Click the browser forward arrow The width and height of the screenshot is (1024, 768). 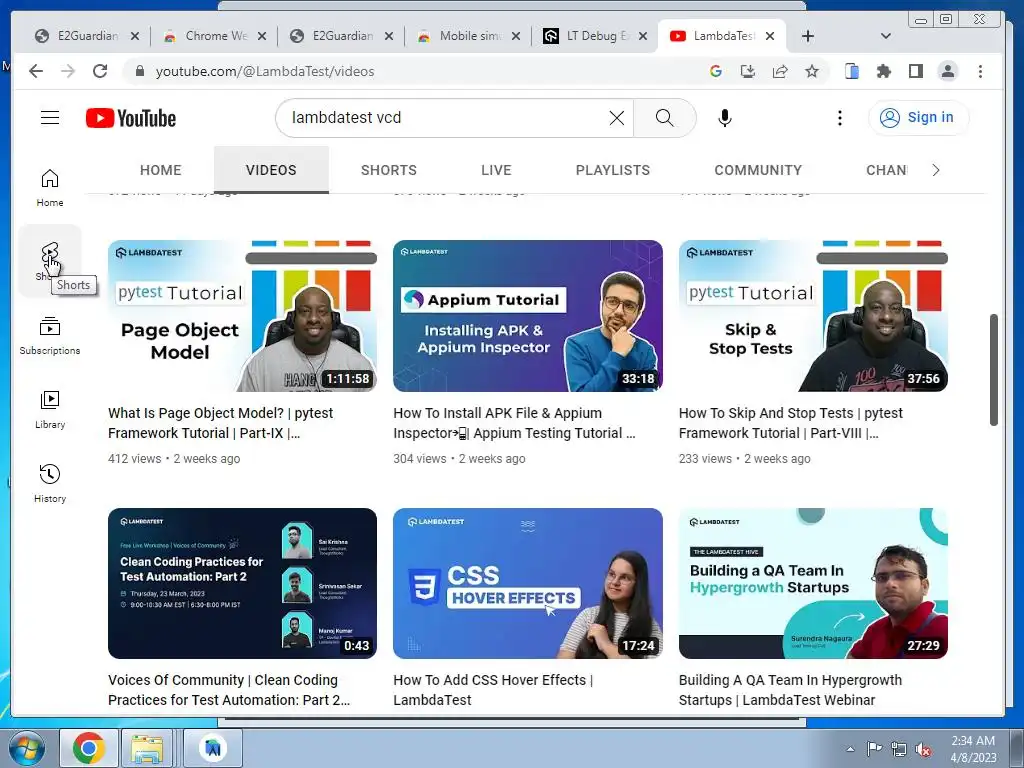(68, 71)
